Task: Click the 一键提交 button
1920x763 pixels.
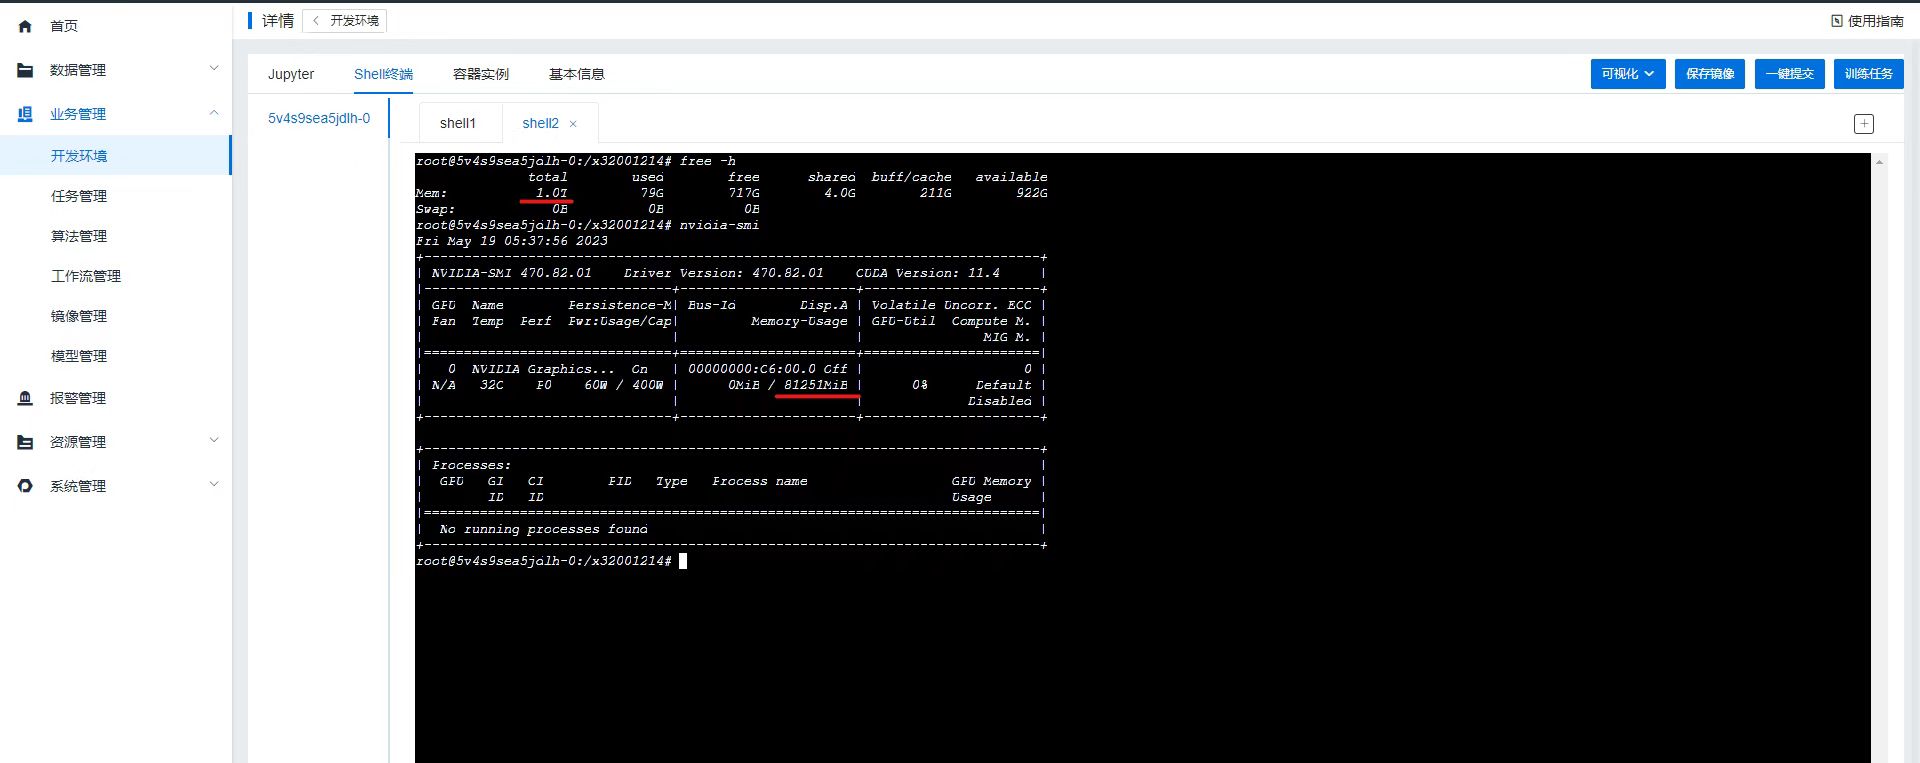Action: click(1789, 74)
